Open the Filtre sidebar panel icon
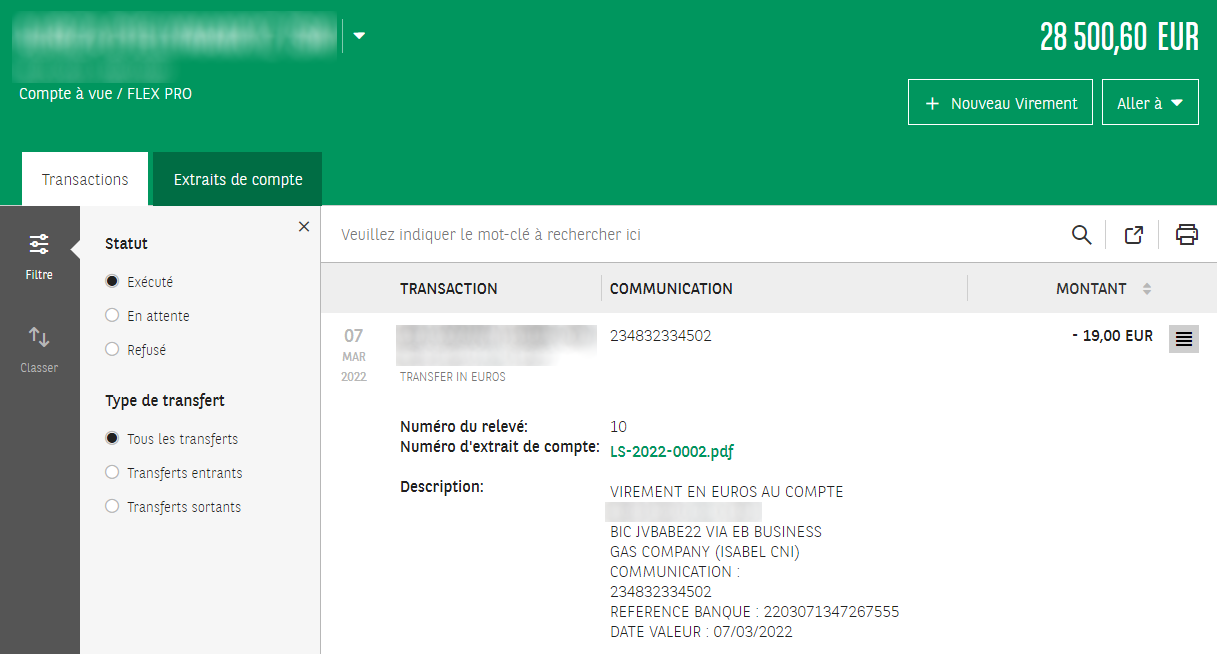1217x654 pixels. pyautogui.click(x=39, y=254)
